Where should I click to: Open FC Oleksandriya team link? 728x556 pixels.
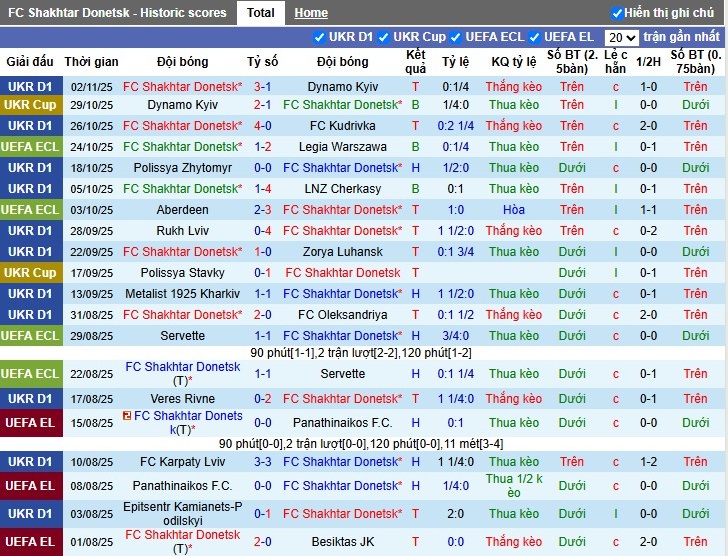343,315
